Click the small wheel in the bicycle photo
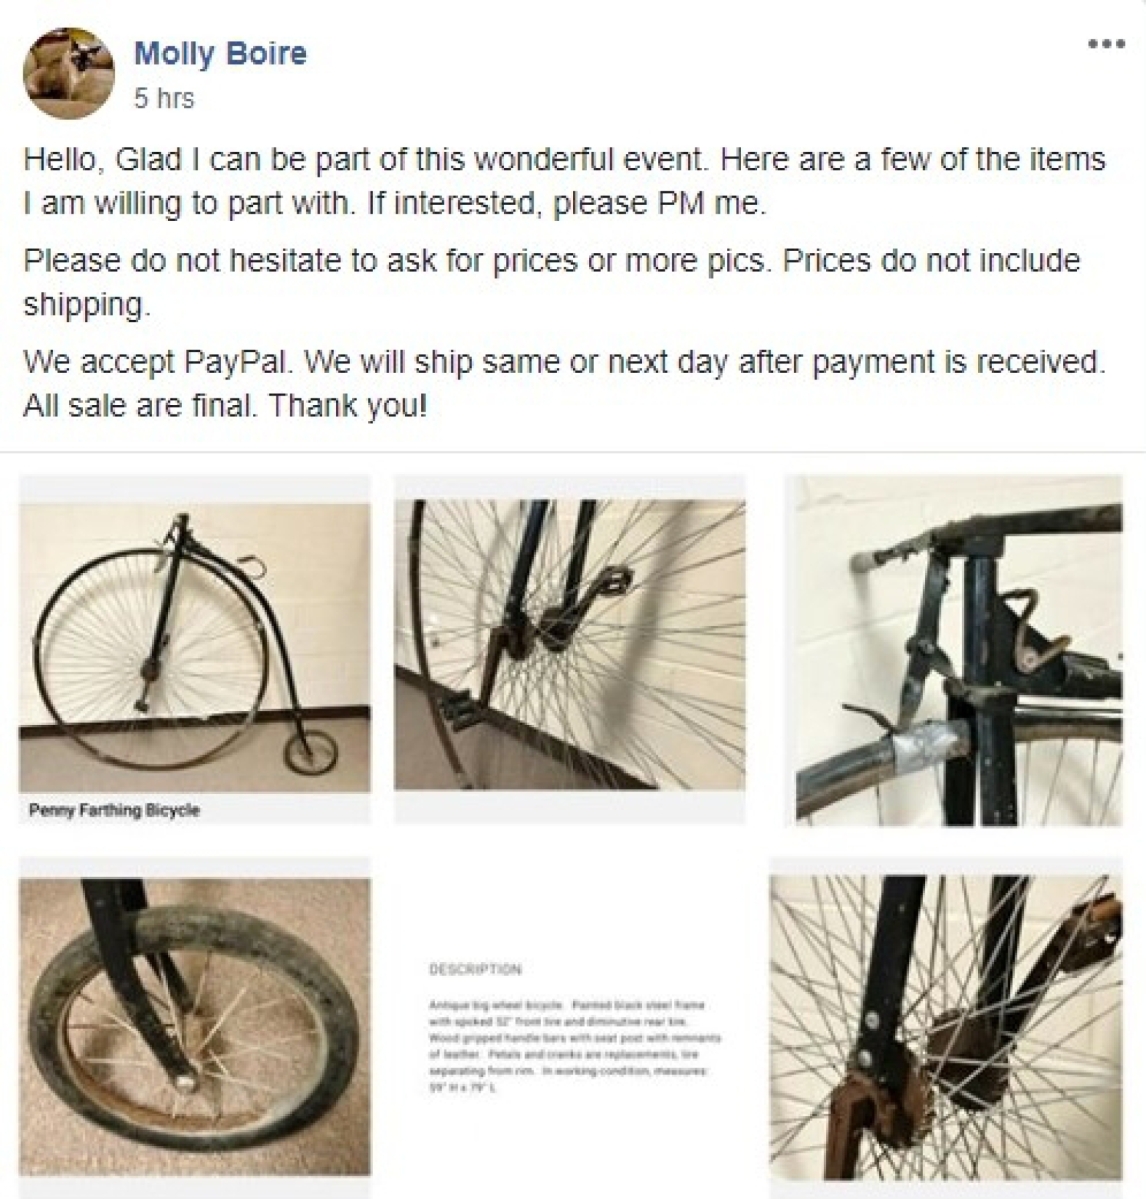Image resolution: width=1146 pixels, height=1199 pixels. [310, 753]
